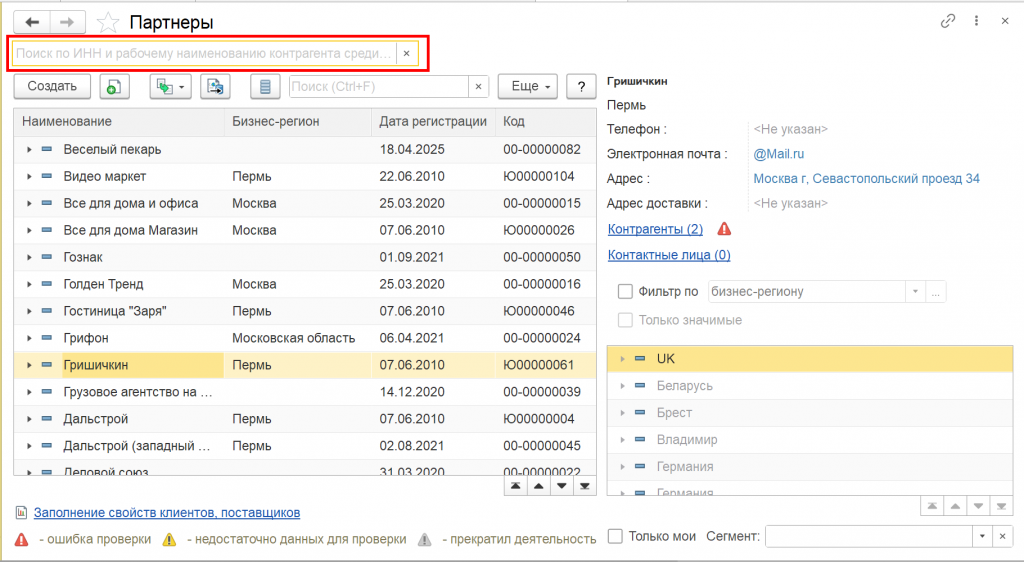Clear the Поиск (Ctrl+F) field
The height and width of the screenshot is (562, 1024).
(479, 86)
